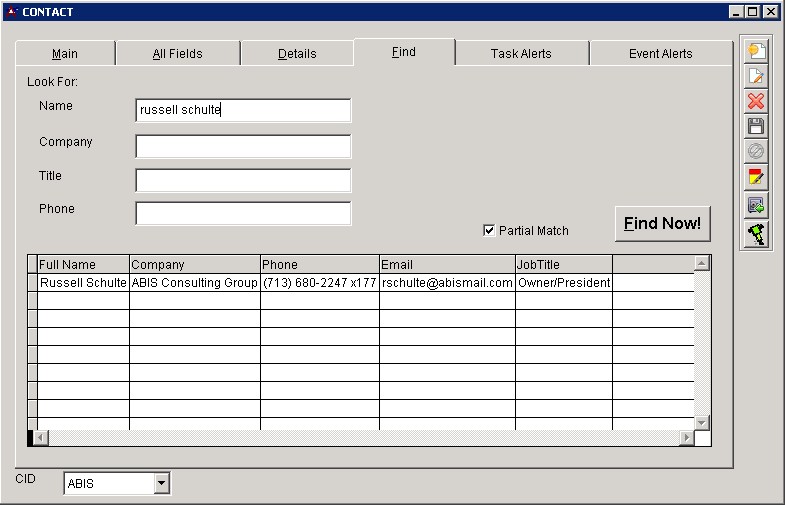Select the Event Alerts tab
785x505 pixels.
(x=660, y=54)
